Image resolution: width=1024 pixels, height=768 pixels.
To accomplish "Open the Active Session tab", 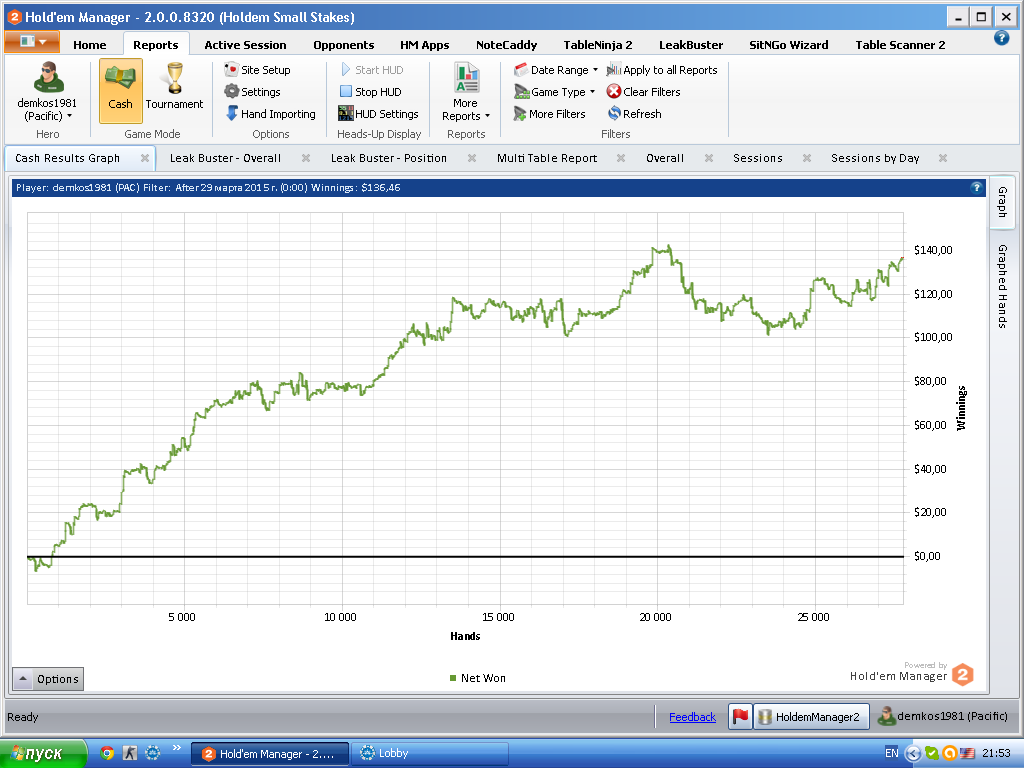I will pos(245,45).
